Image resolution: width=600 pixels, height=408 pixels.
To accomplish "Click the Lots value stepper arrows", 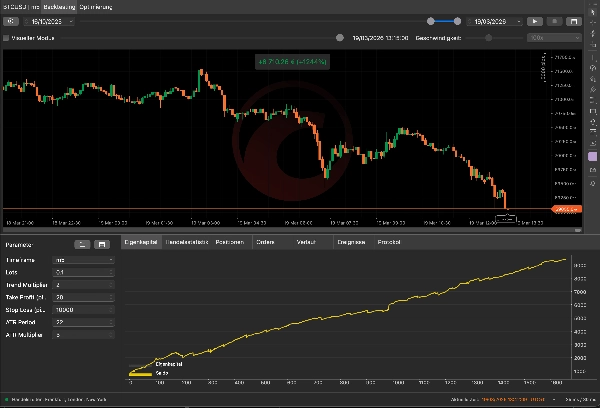I will tap(111, 273).
